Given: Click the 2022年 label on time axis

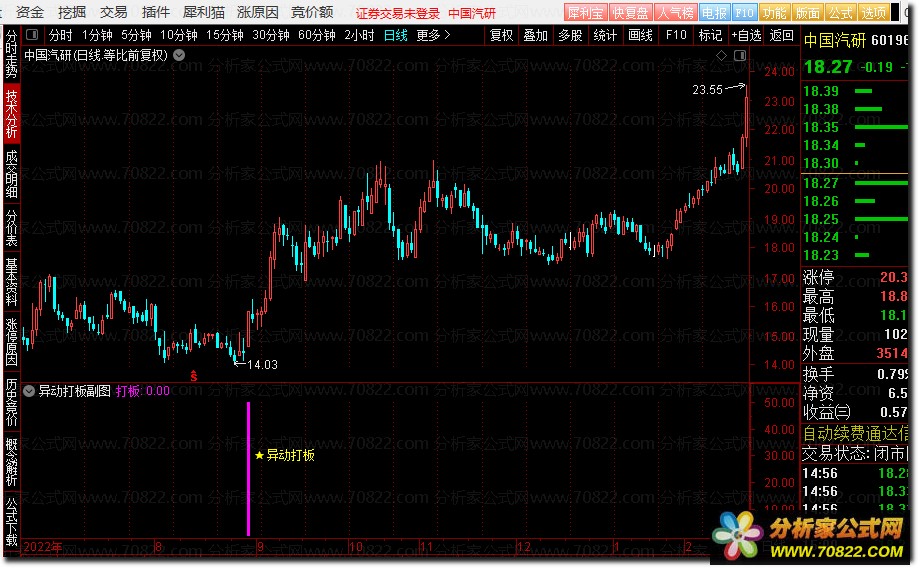Looking at the screenshot, I should [42, 547].
